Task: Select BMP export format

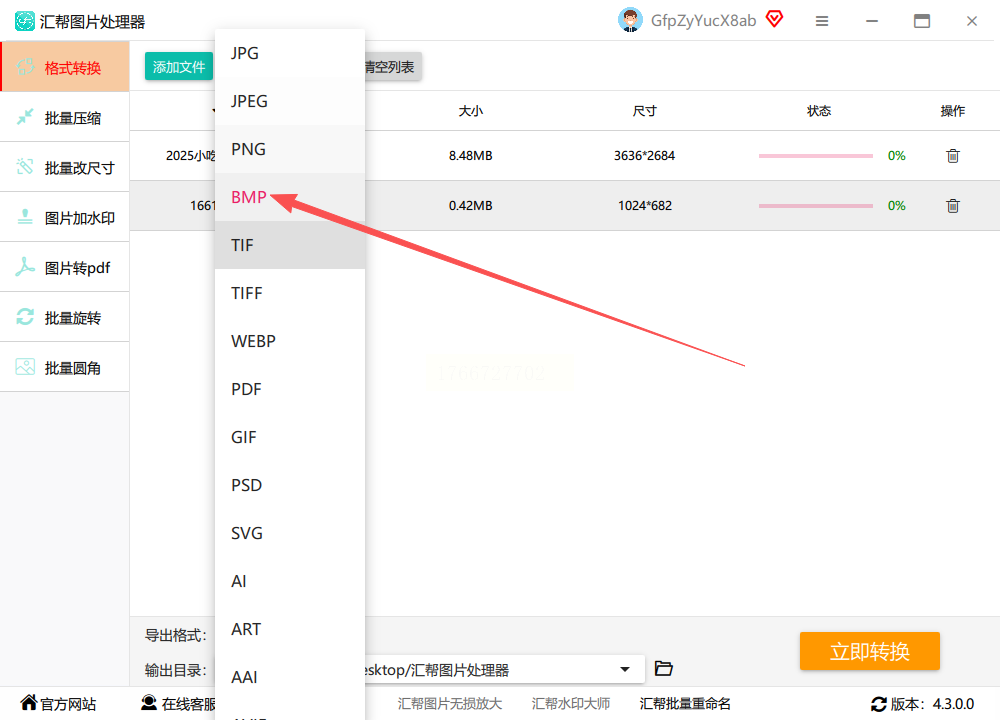Action: pyautogui.click(x=290, y=197)
